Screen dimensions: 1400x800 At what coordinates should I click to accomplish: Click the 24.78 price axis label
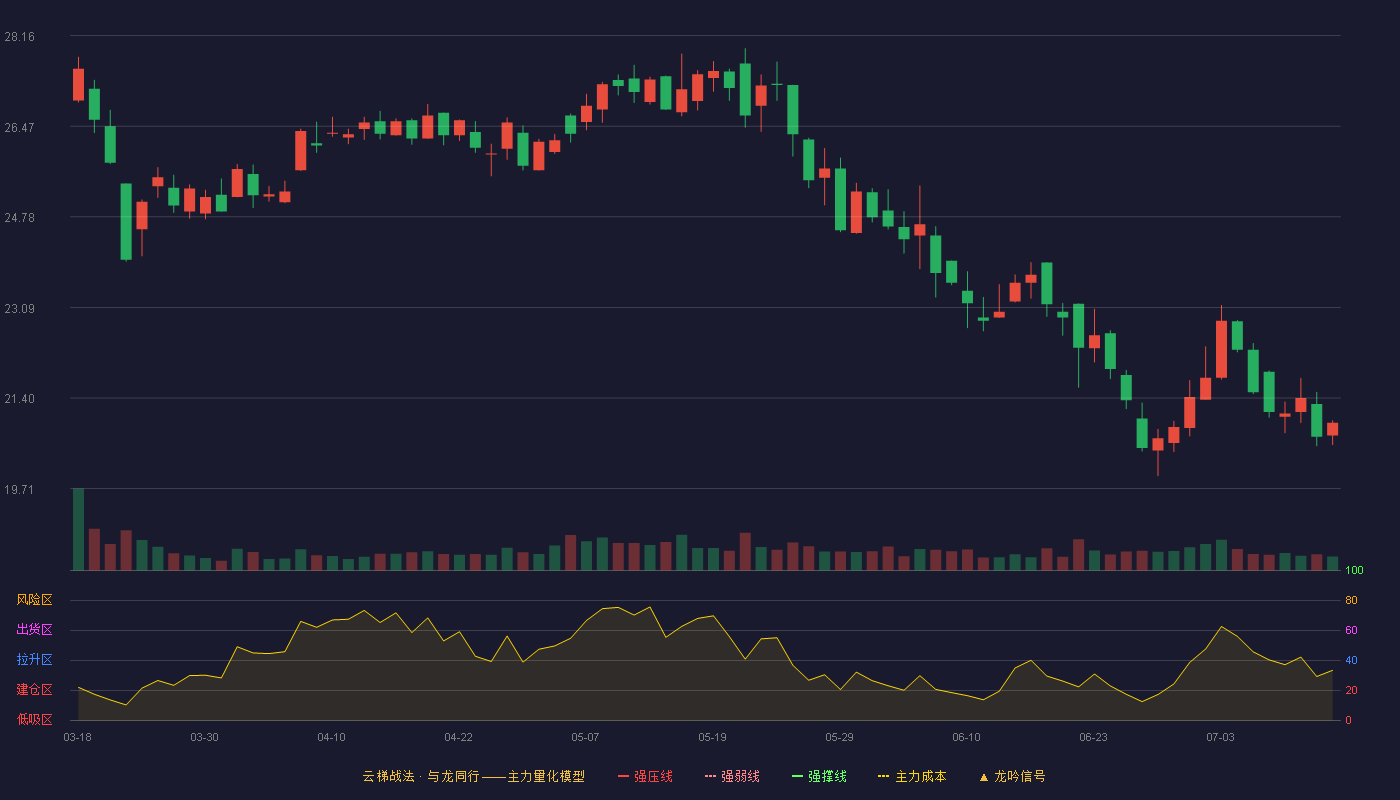click(19, 218)
